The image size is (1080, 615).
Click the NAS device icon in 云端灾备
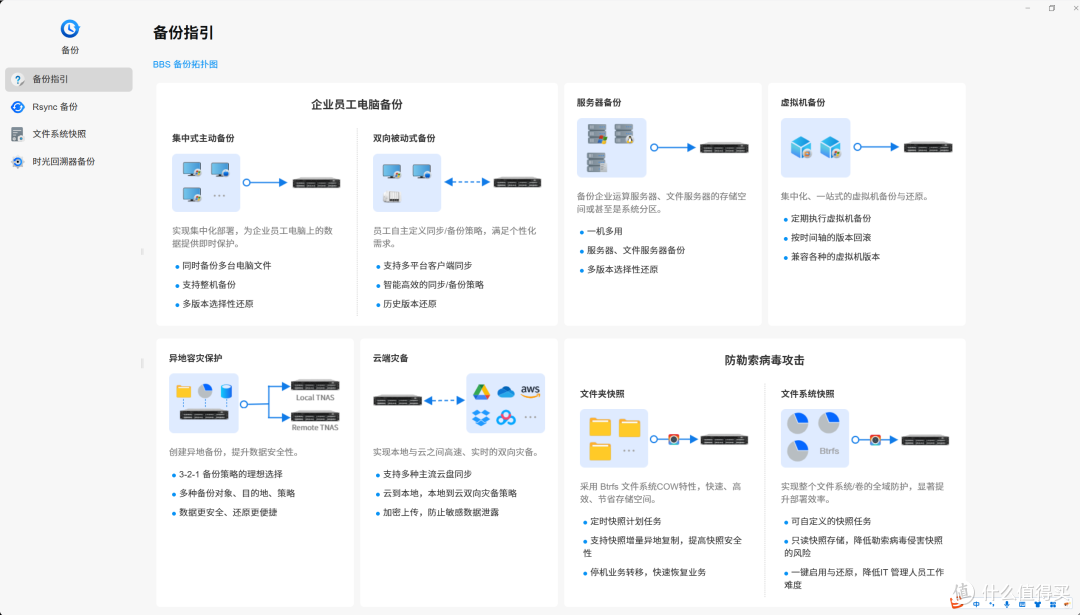click(397, 400)
